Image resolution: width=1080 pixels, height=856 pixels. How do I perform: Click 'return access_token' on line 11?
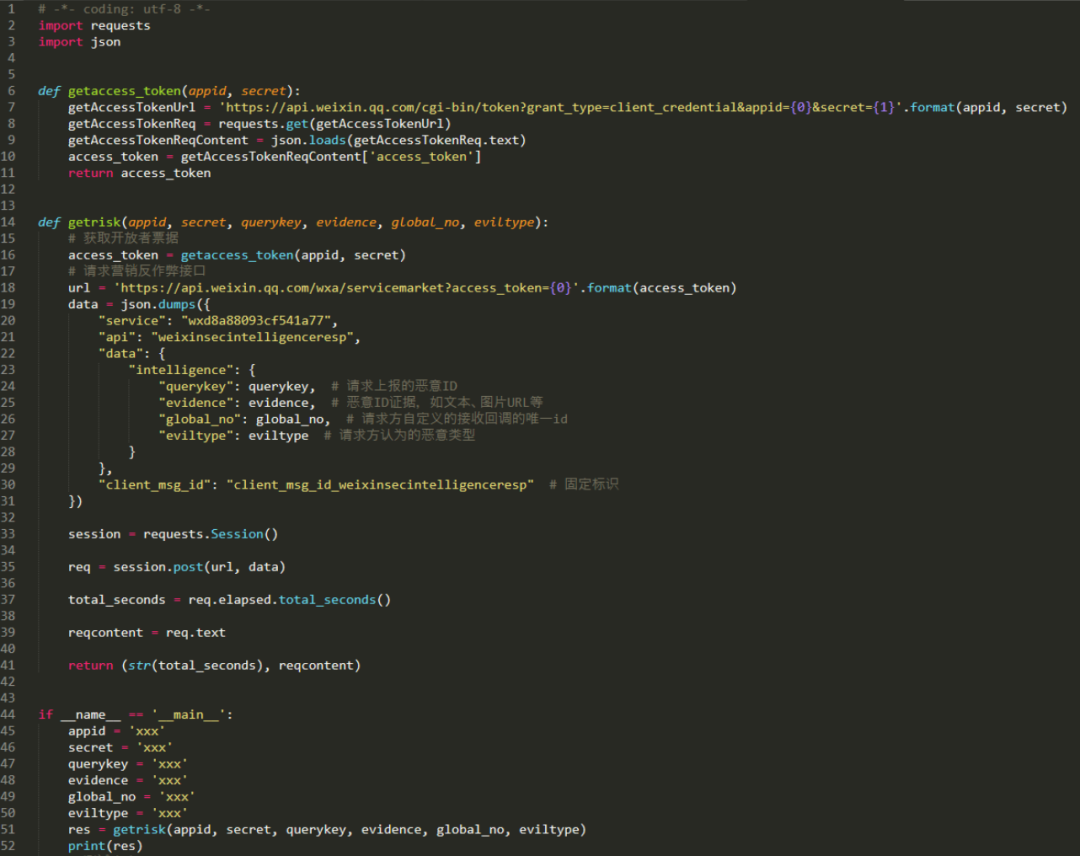[x=139, y=173]
